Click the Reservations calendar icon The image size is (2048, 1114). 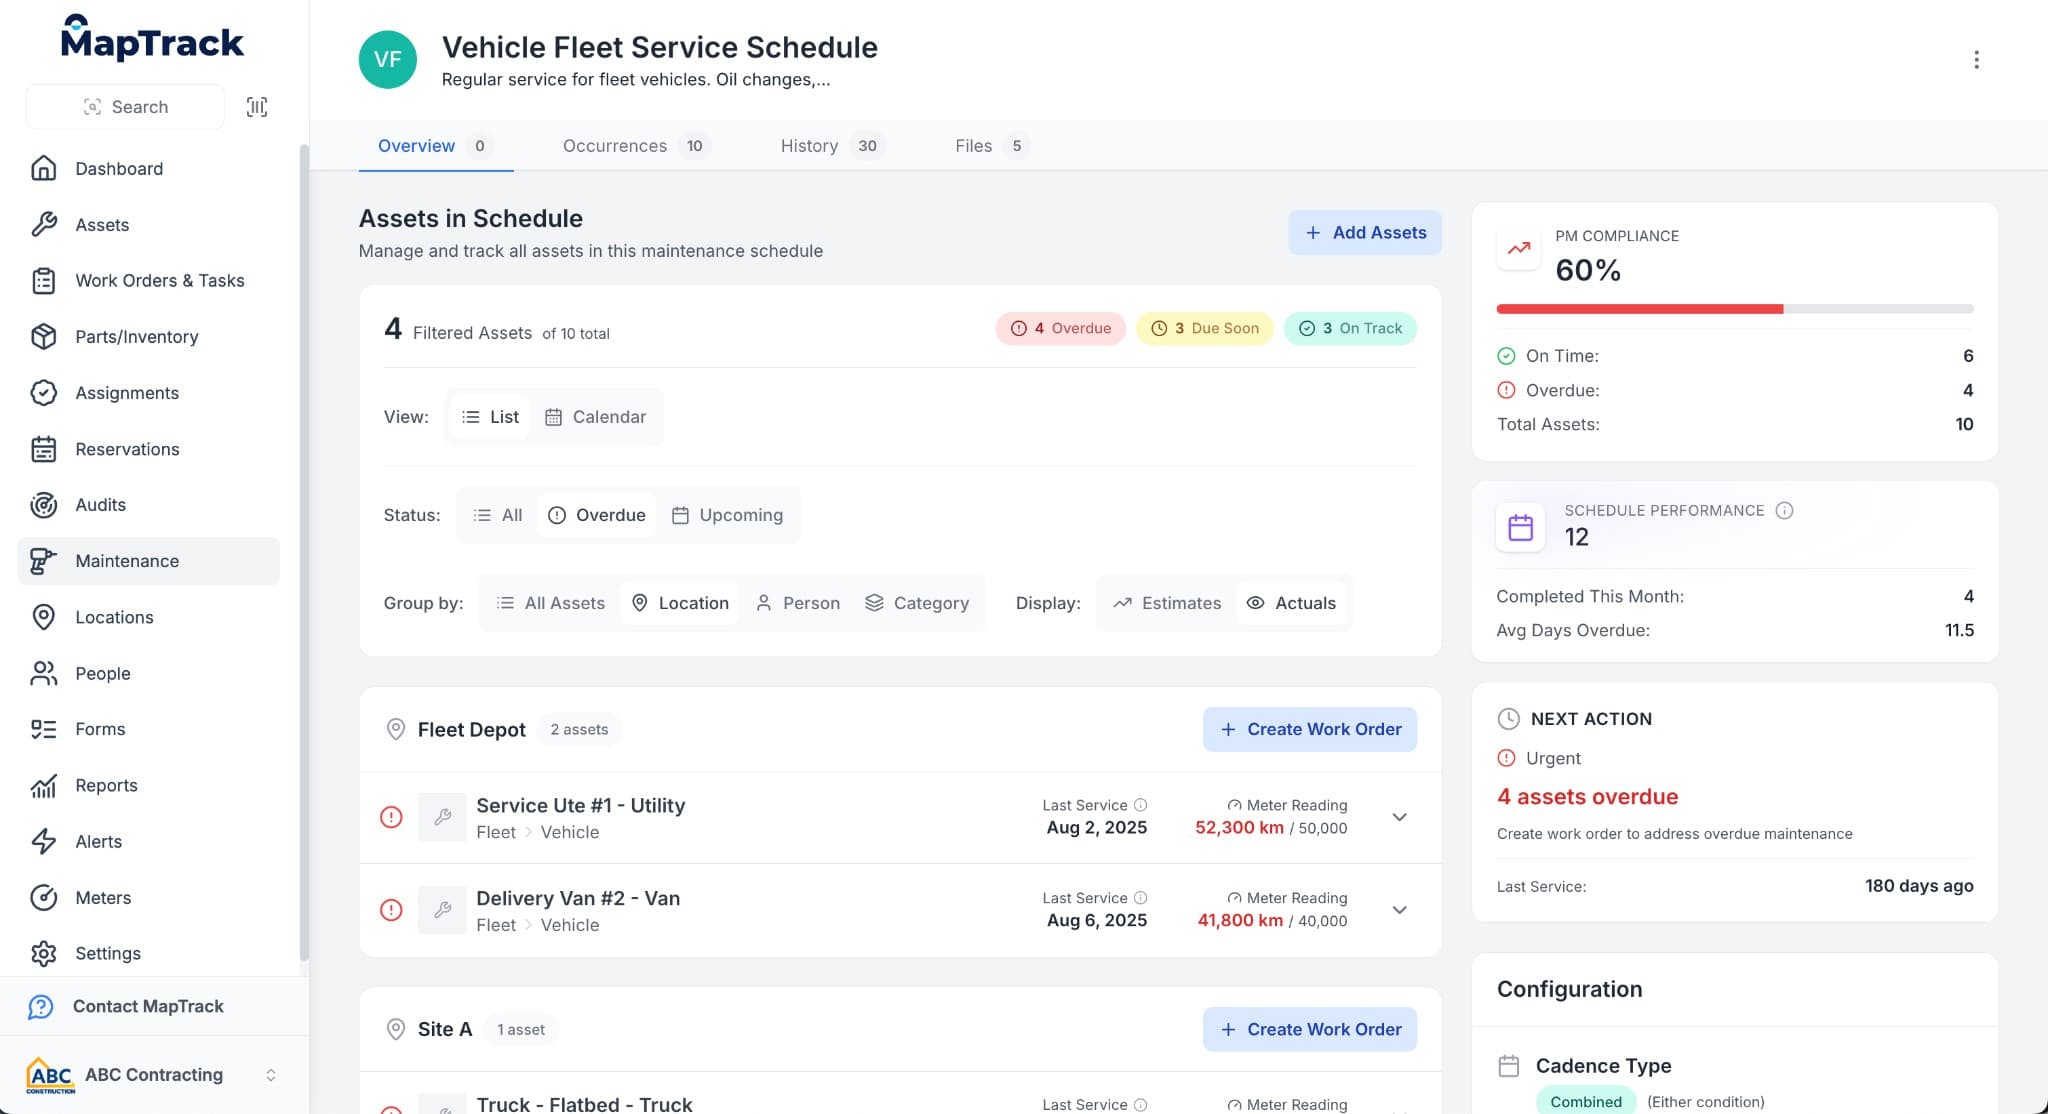[44, 449]
